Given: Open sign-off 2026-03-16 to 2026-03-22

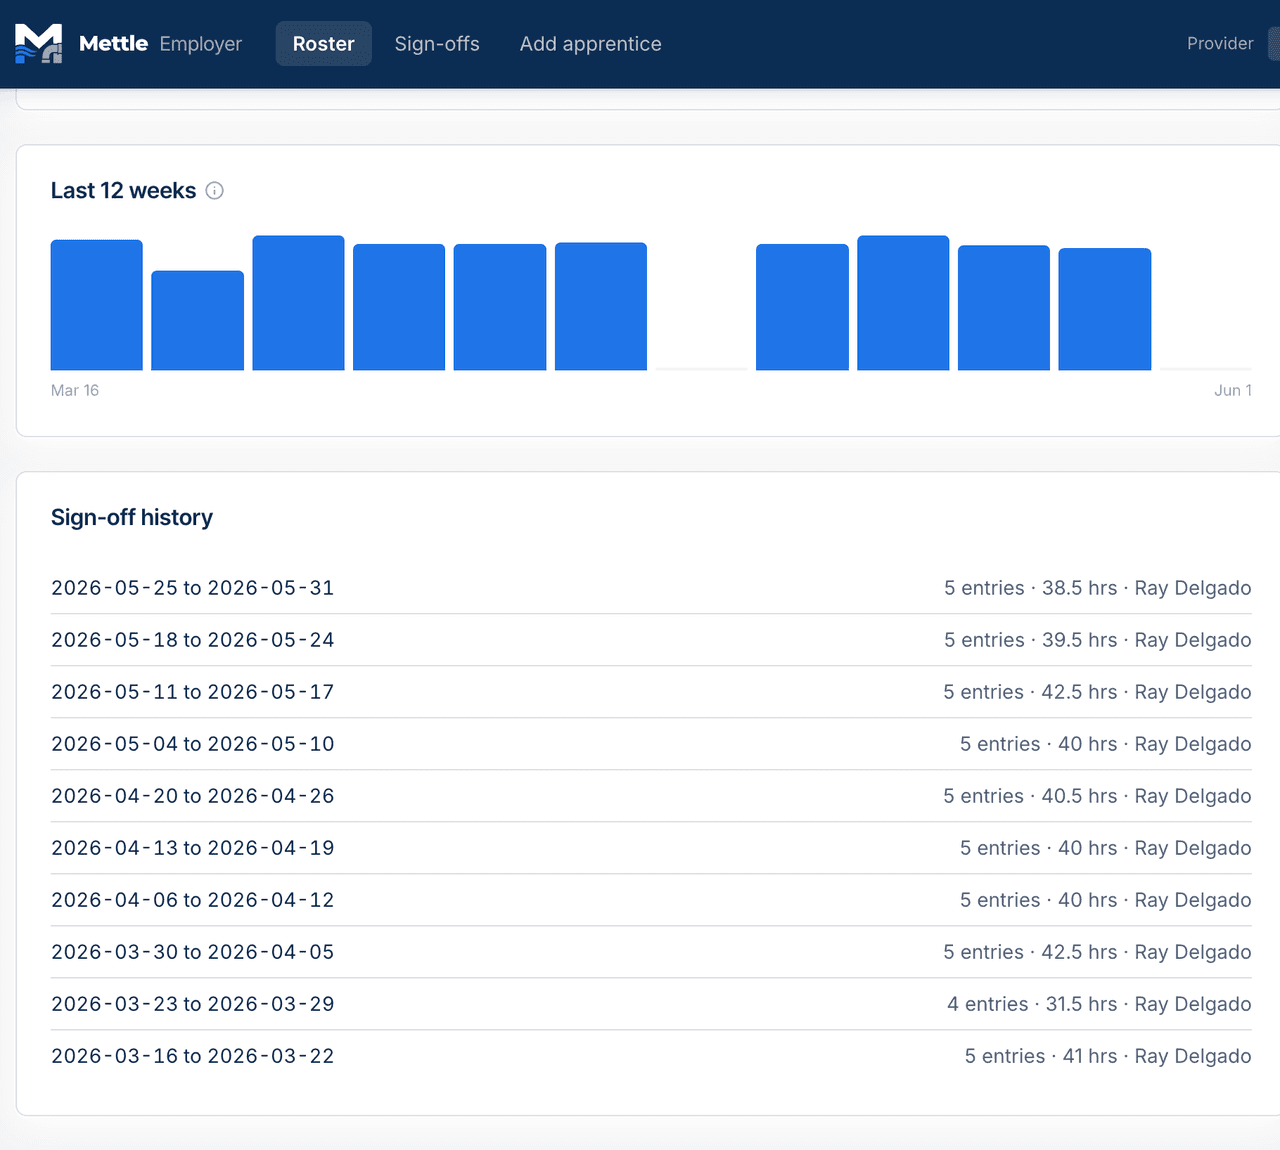Looking at the screenshot, I should [x=651, y=1056].
